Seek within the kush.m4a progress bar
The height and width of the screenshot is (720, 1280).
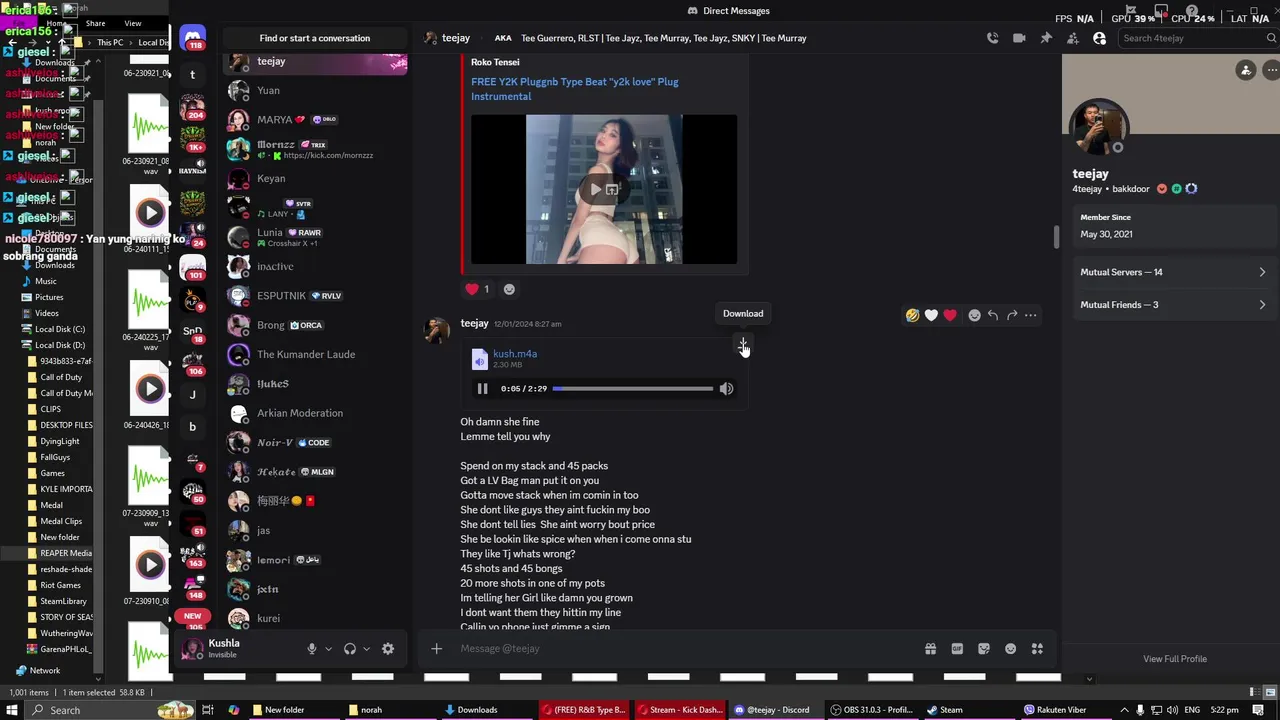pos(633,389)
